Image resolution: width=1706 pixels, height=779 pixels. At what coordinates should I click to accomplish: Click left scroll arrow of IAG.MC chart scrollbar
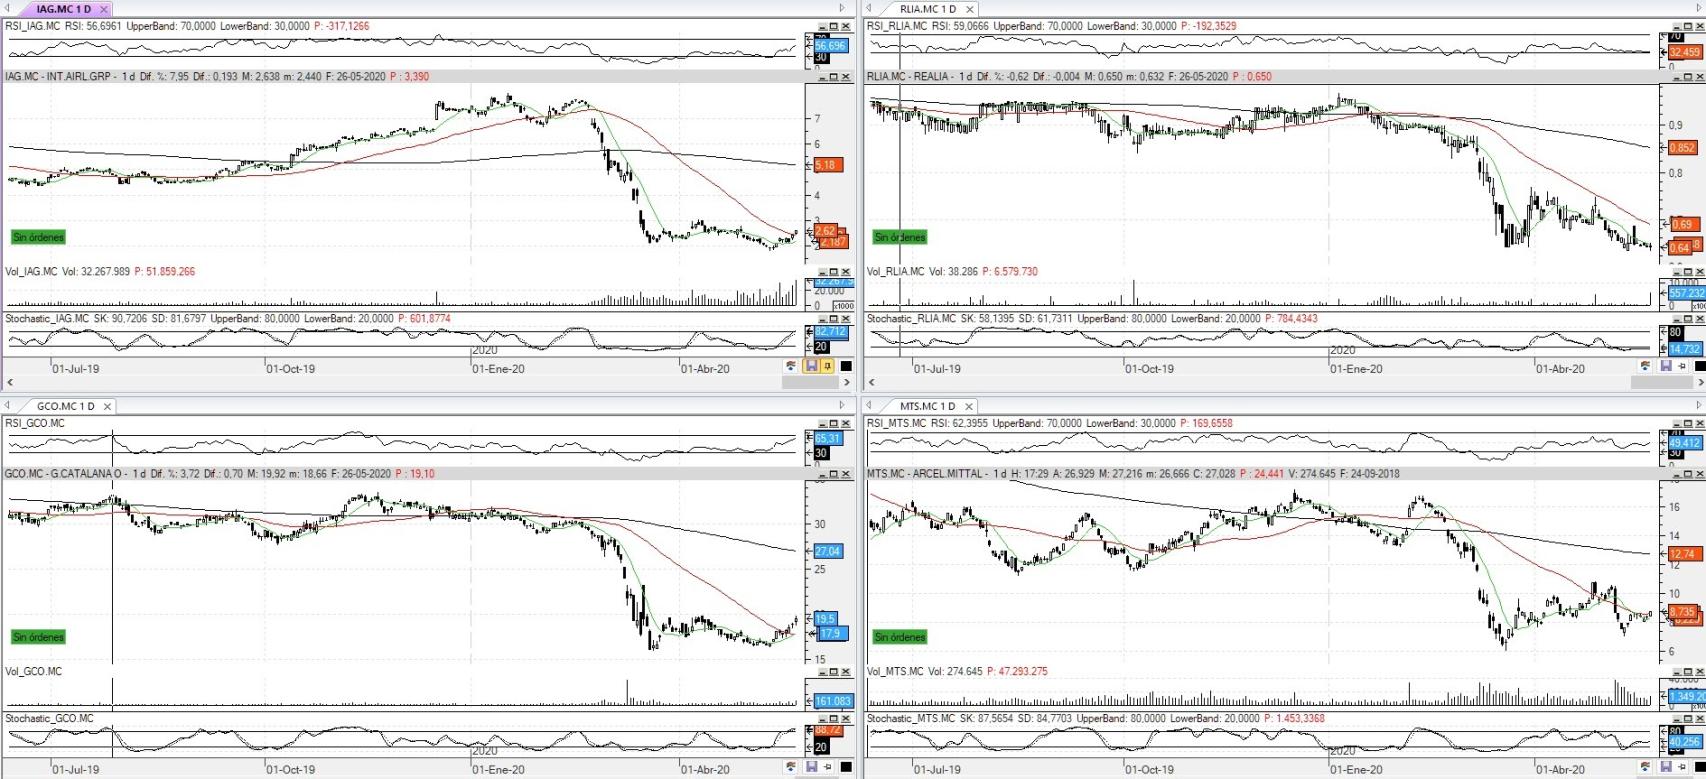pos(10,382)
